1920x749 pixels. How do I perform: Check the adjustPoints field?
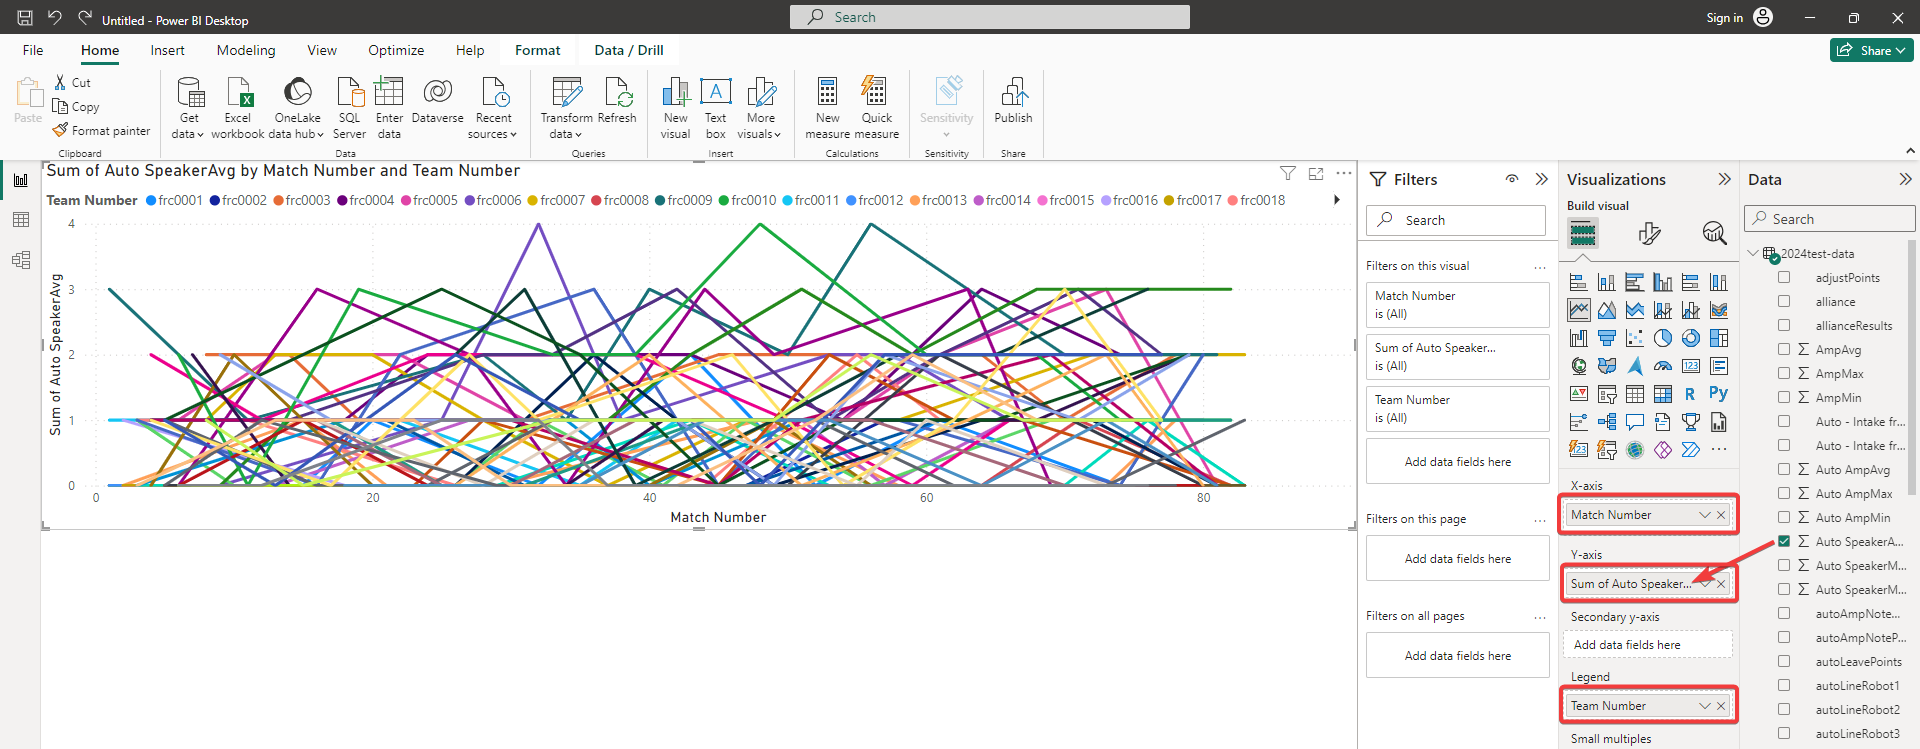(1784, 277)
